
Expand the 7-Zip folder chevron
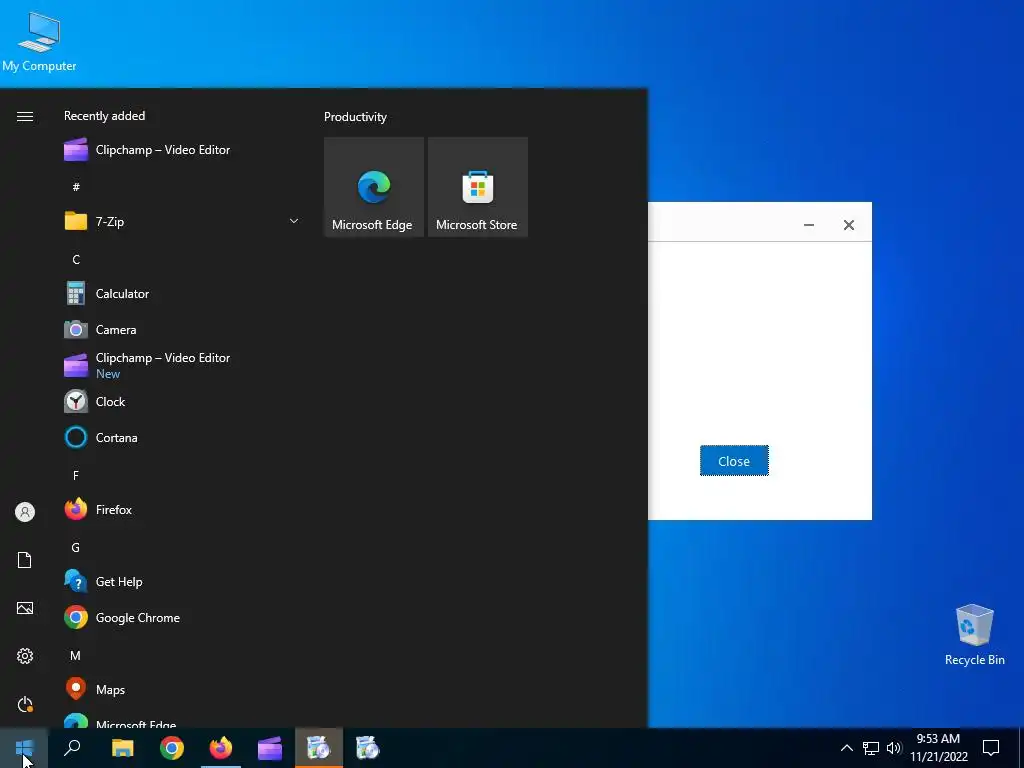click(x=294, y=221)
